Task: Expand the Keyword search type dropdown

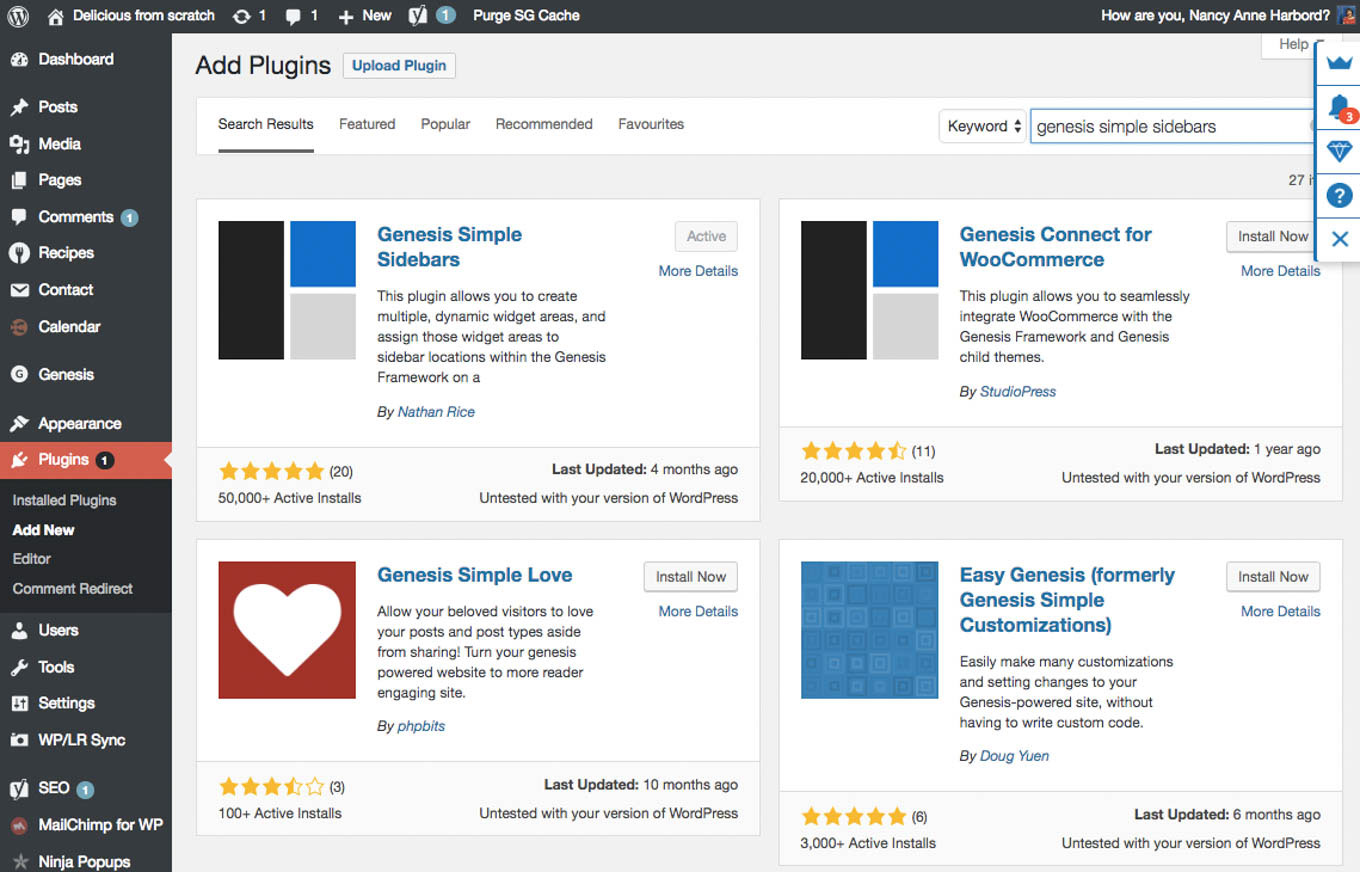Action: (984, 126)
